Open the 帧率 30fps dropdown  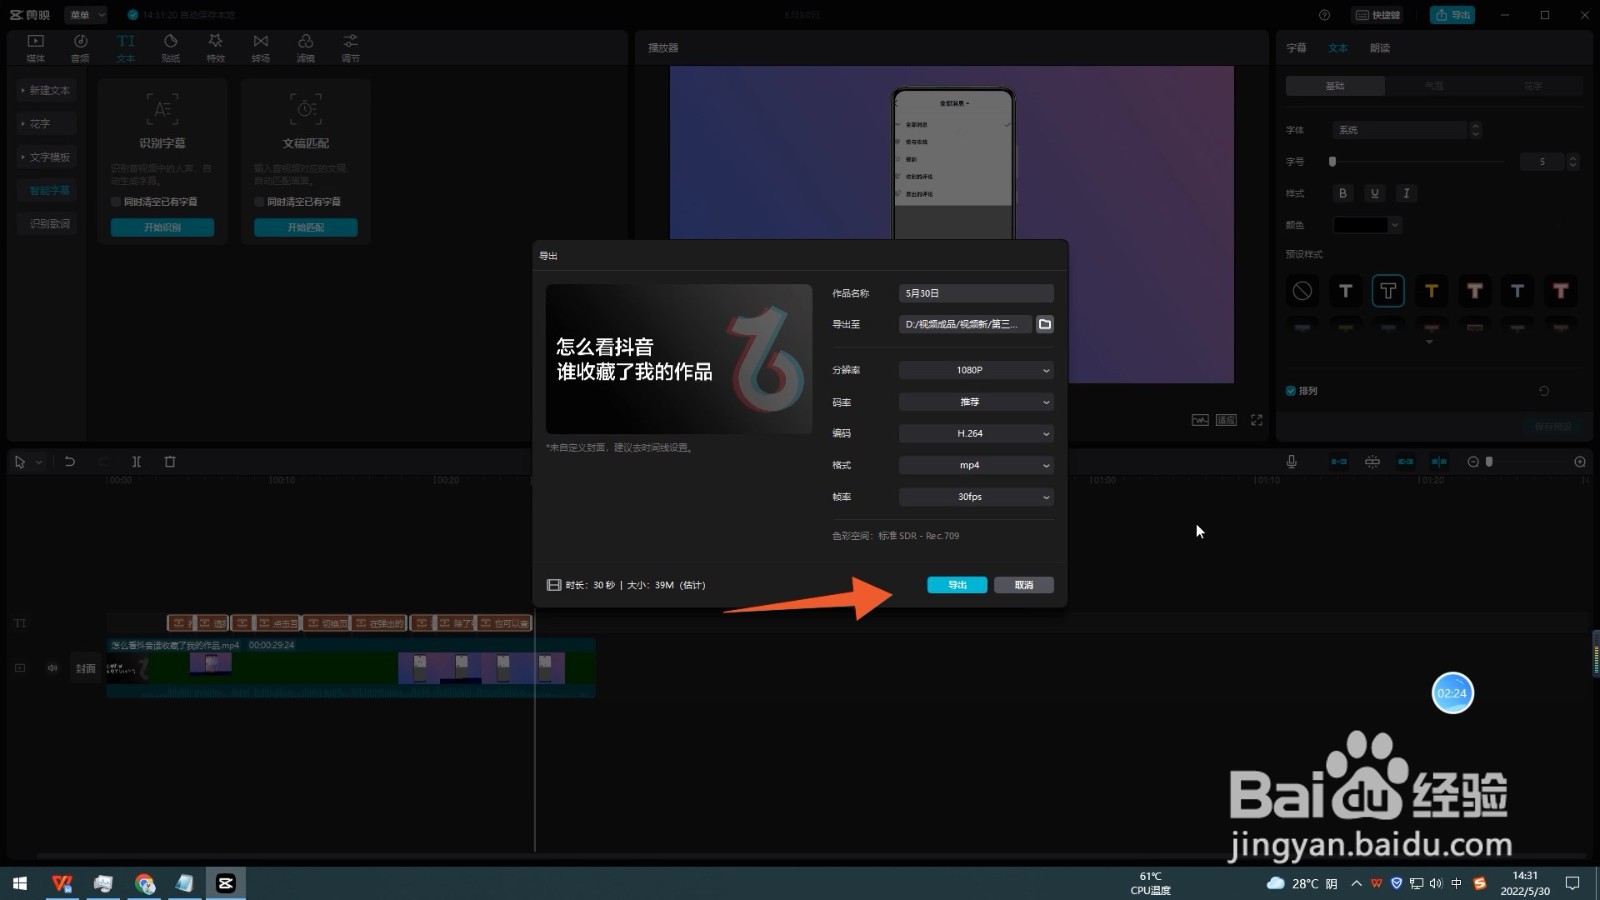[x=976, y=497]
